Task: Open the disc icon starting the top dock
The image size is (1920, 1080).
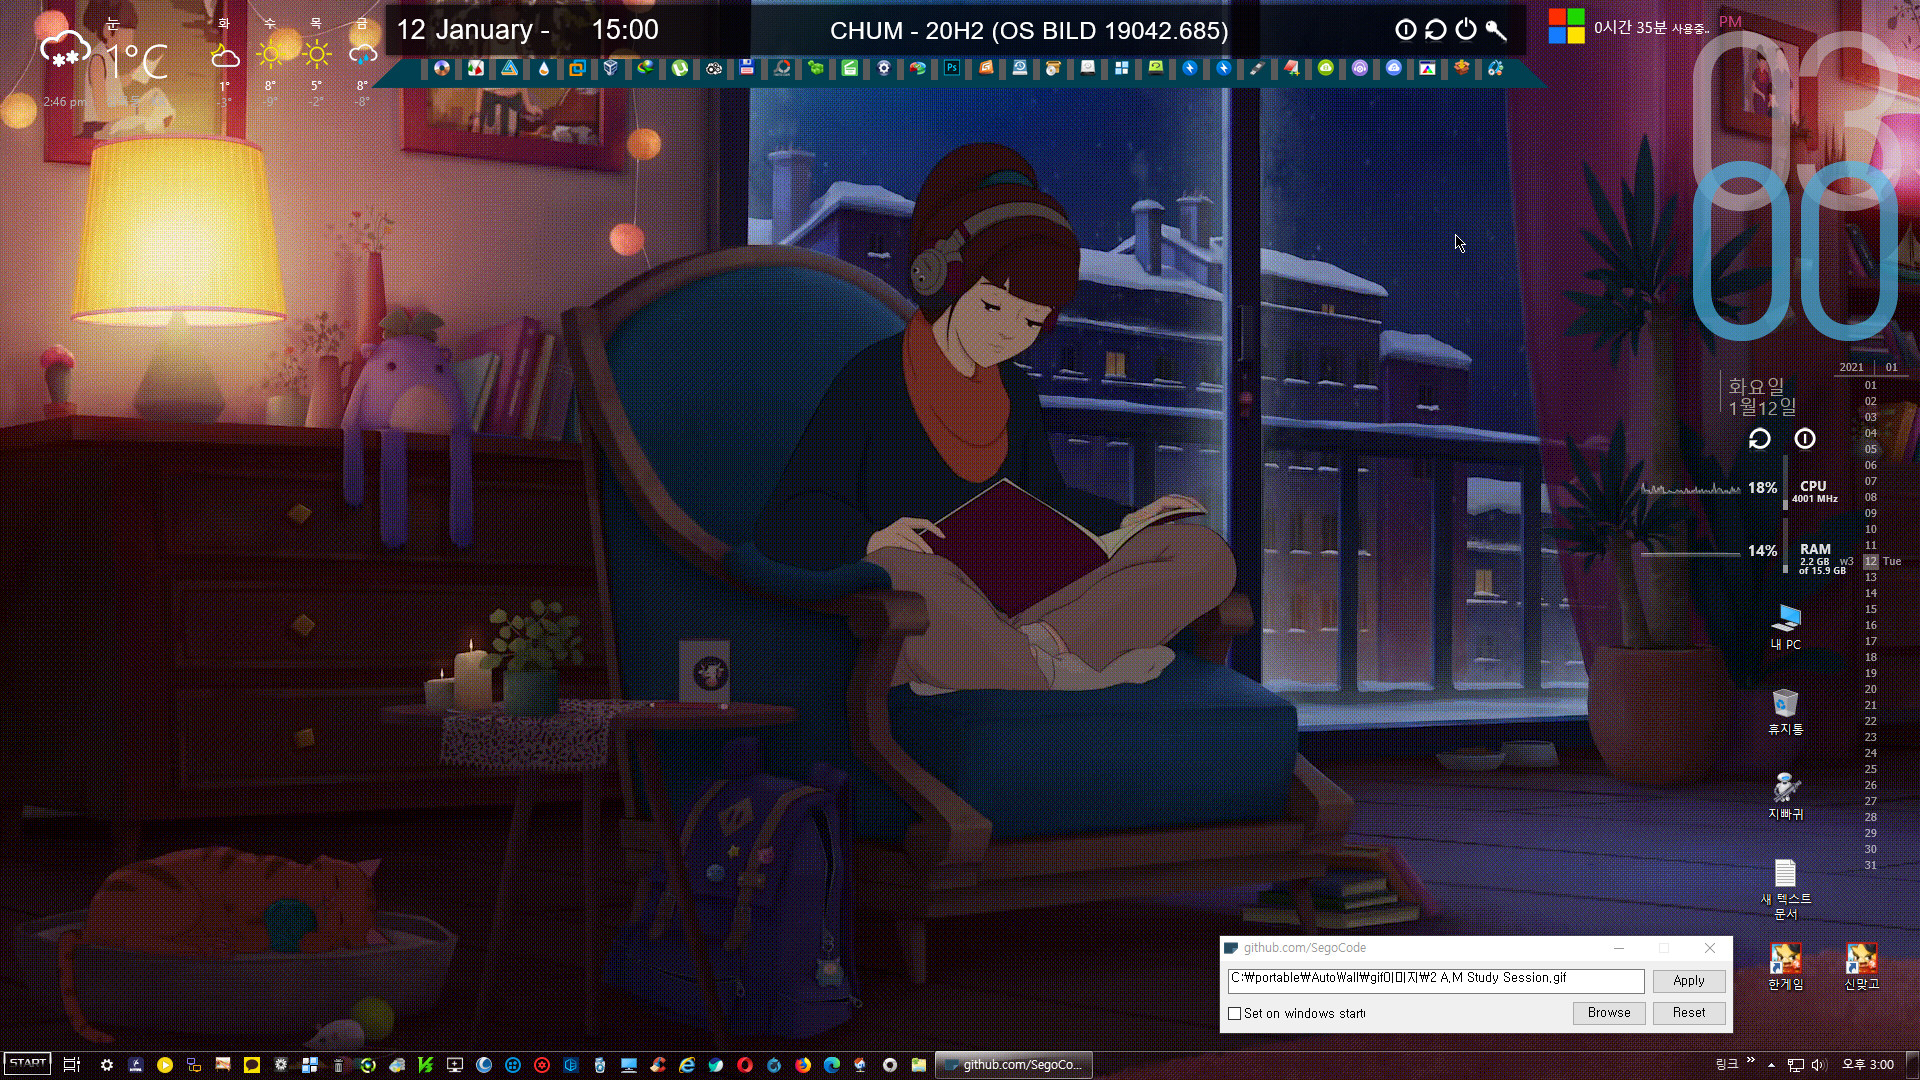Action: point(442,68)
